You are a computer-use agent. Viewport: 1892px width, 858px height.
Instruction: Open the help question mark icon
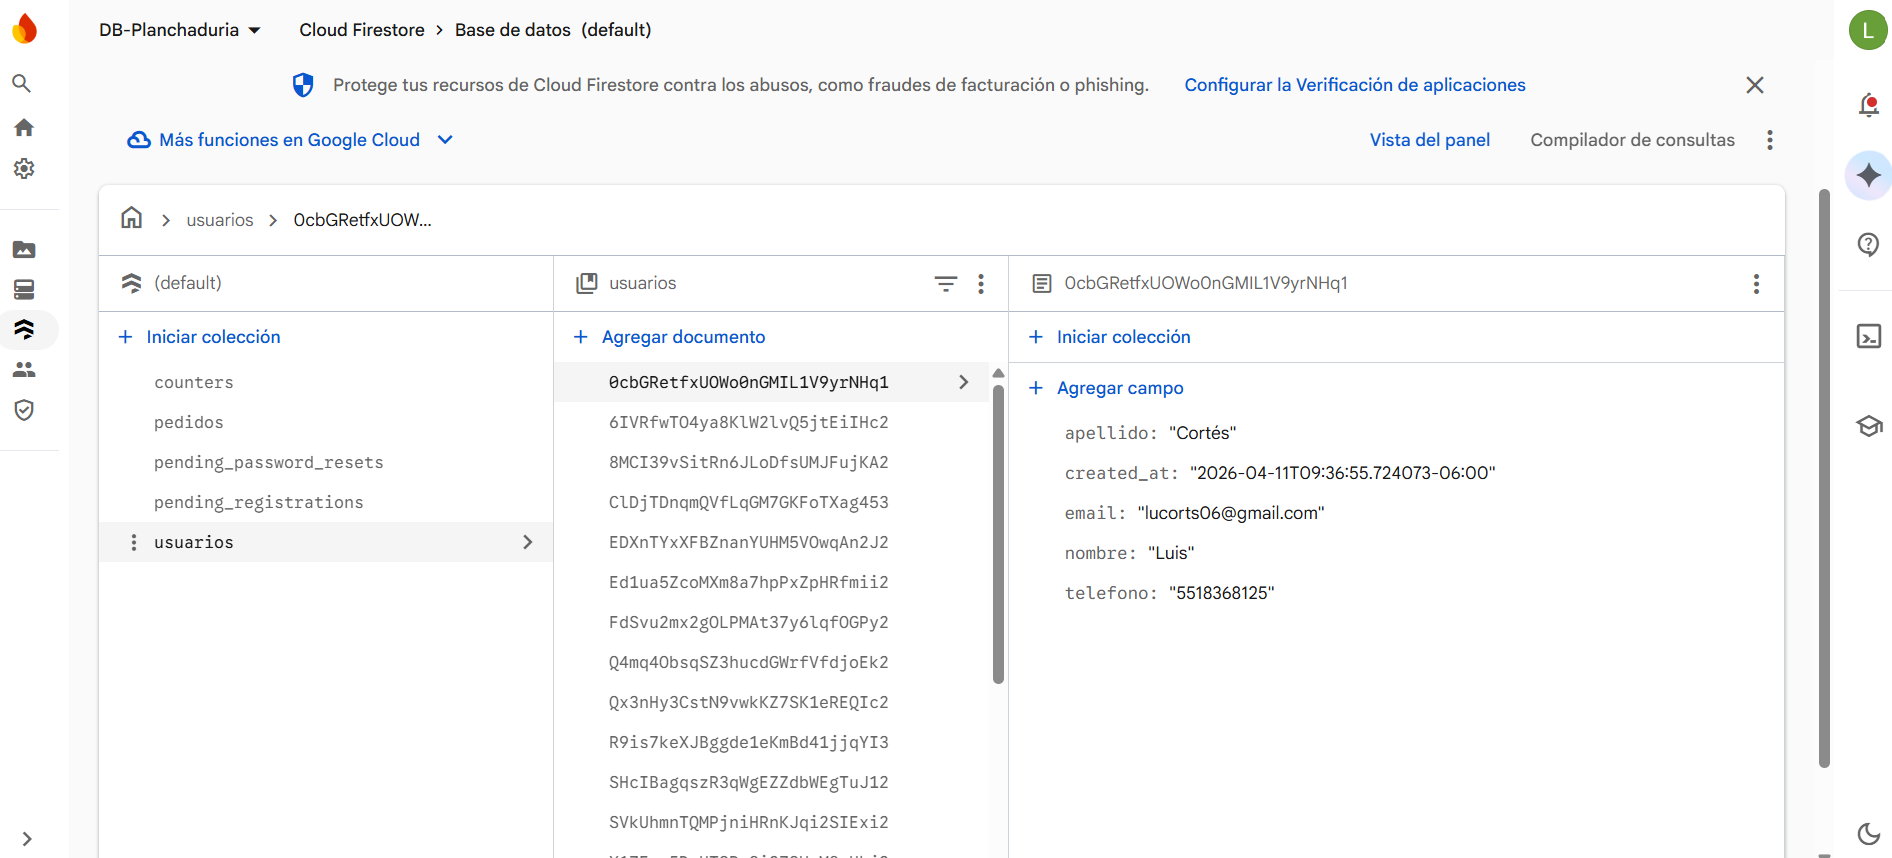click(1868, 244)
